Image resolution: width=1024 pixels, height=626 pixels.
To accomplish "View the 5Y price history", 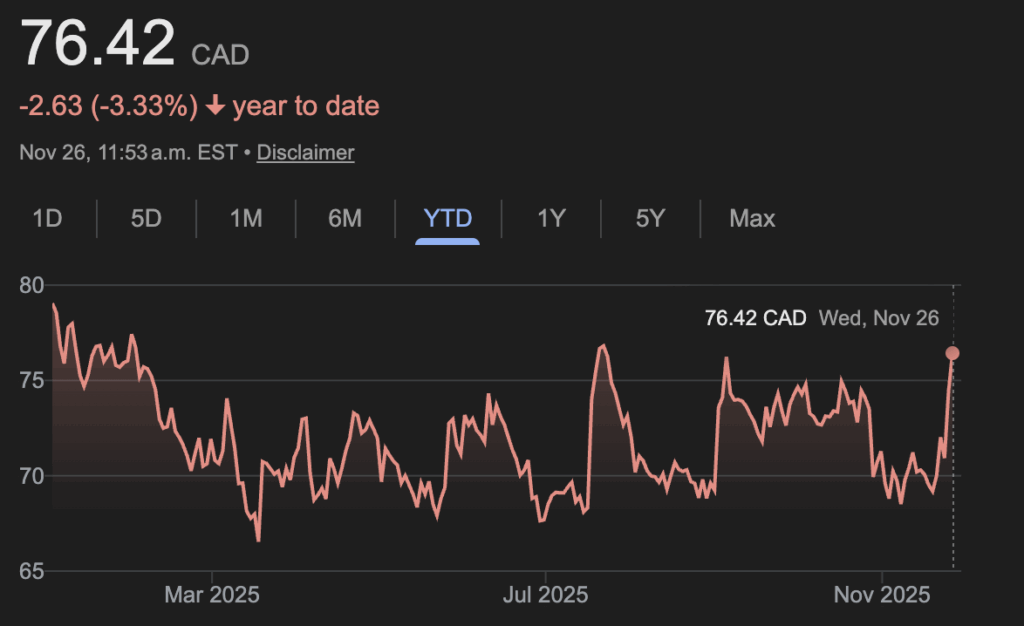I will pos(650,218).
